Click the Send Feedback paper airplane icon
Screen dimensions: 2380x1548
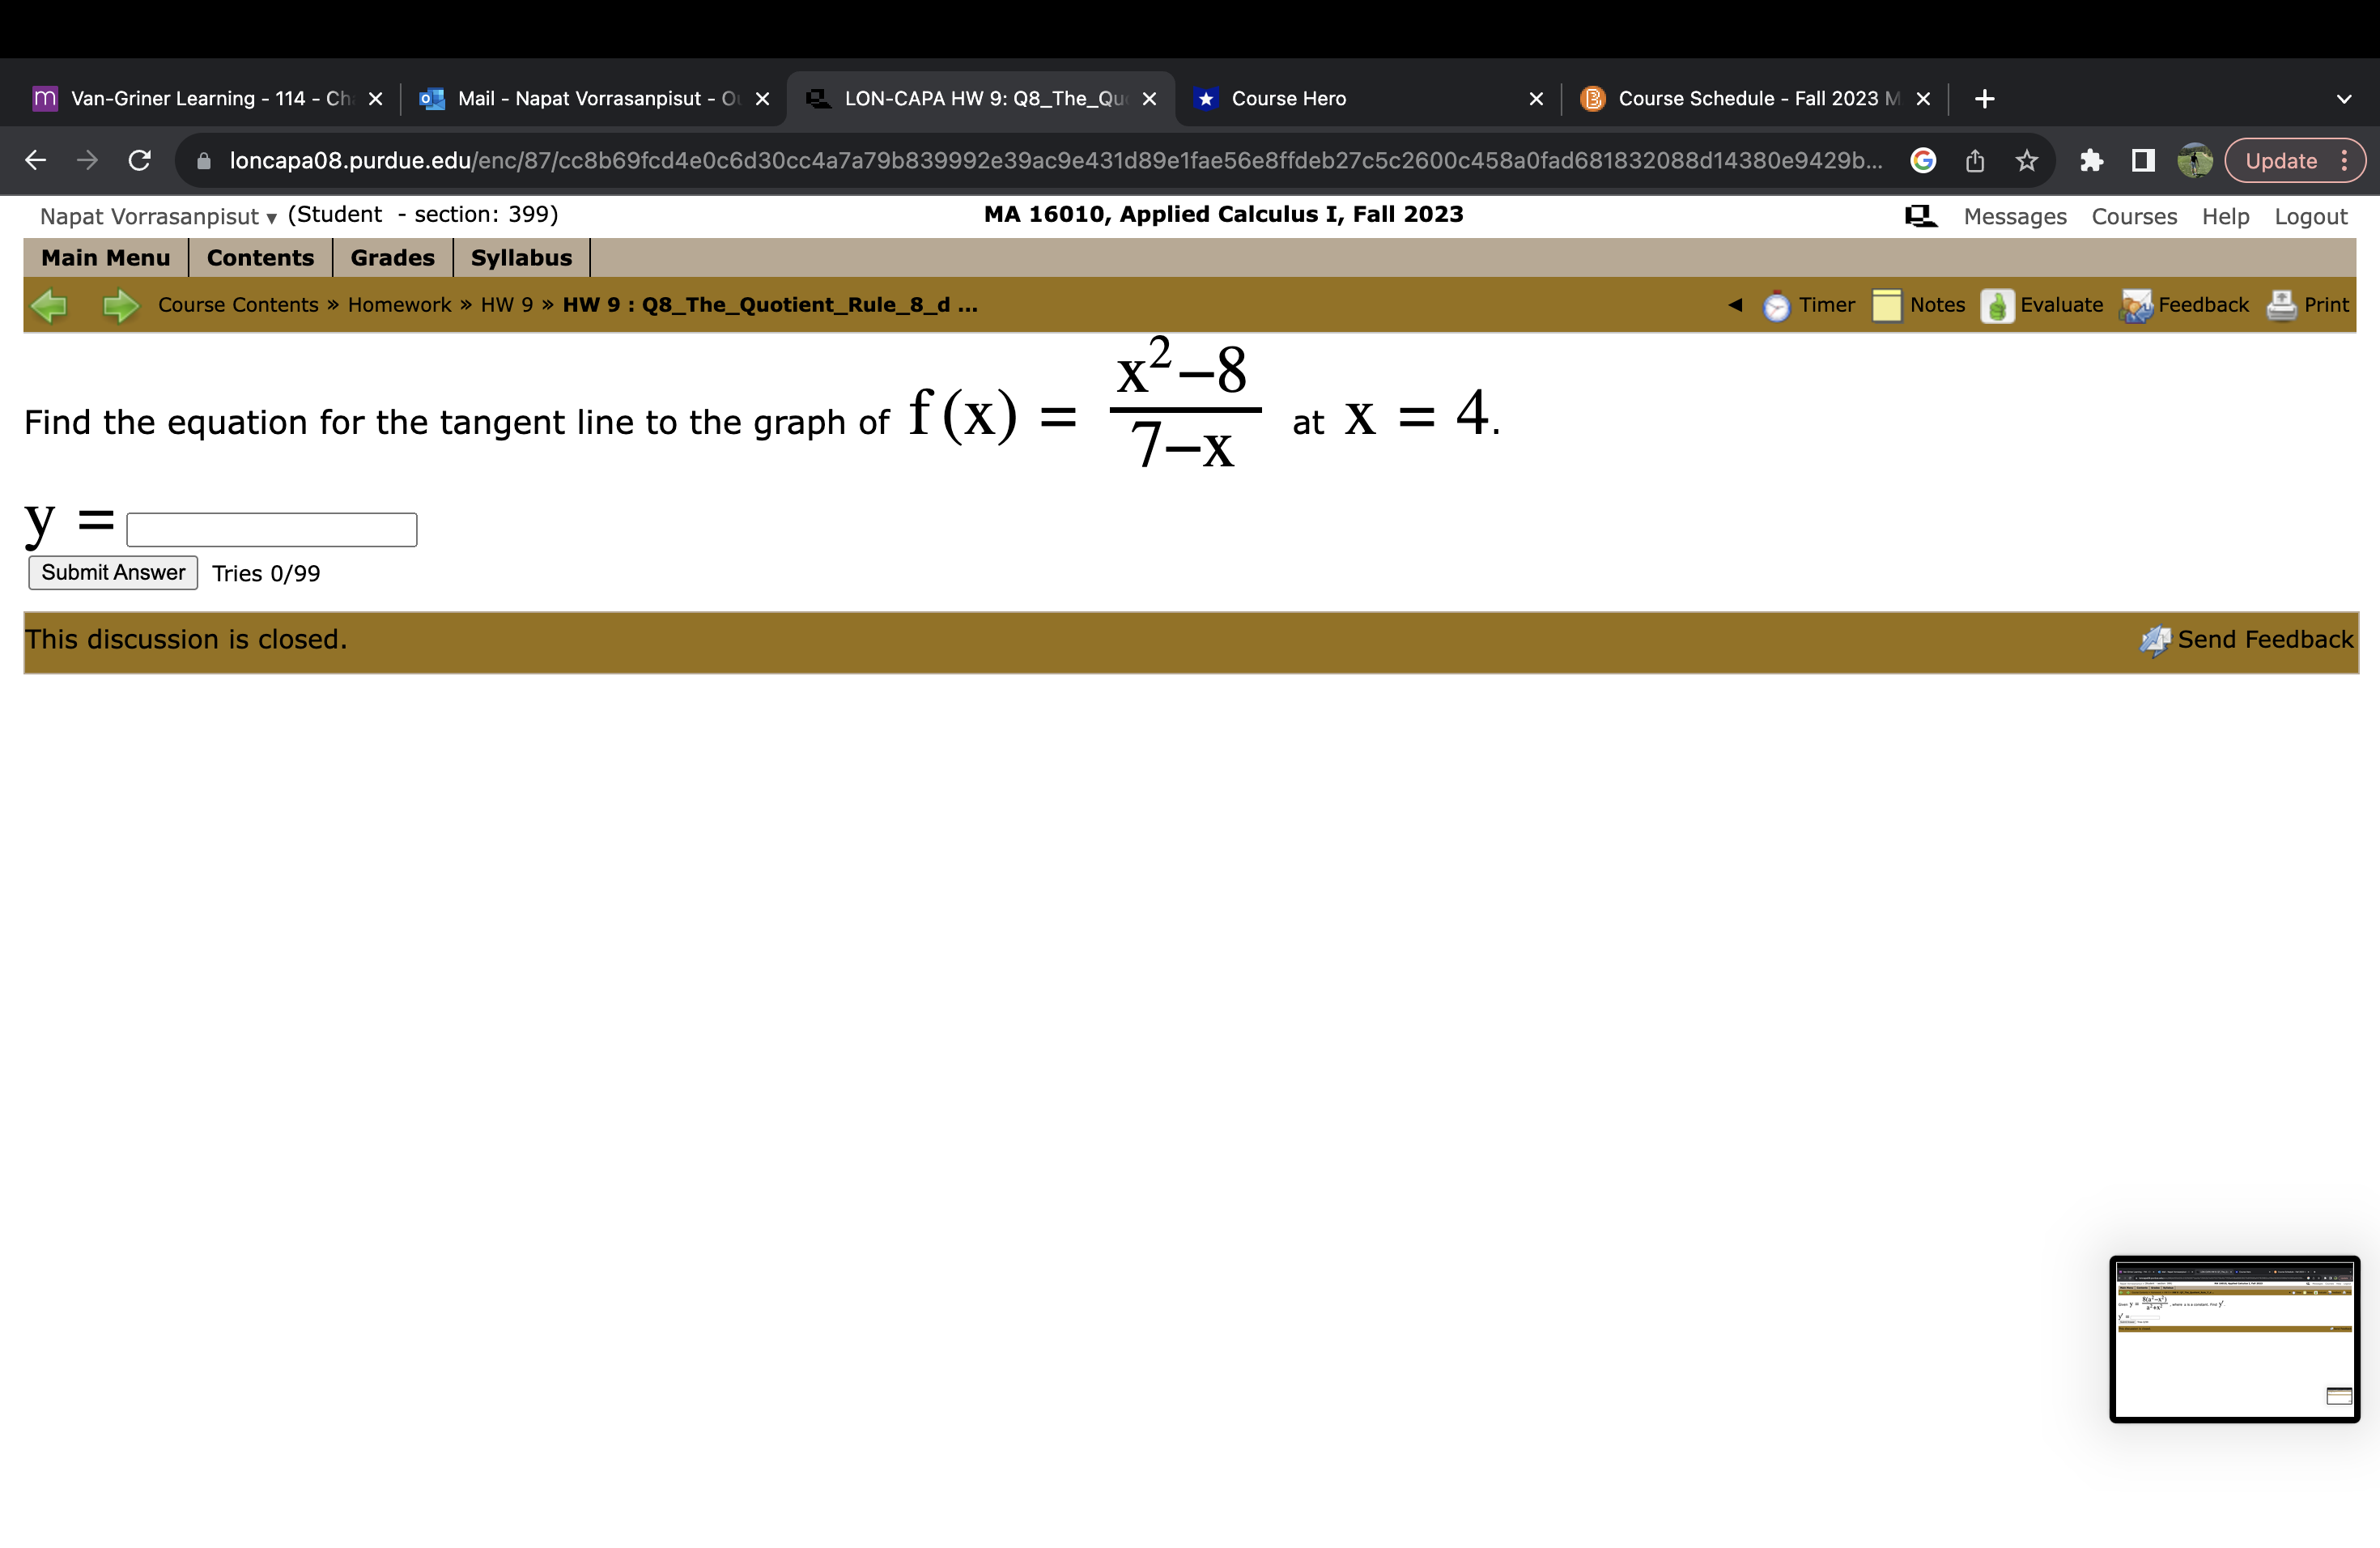click(x=2157, y=640)
